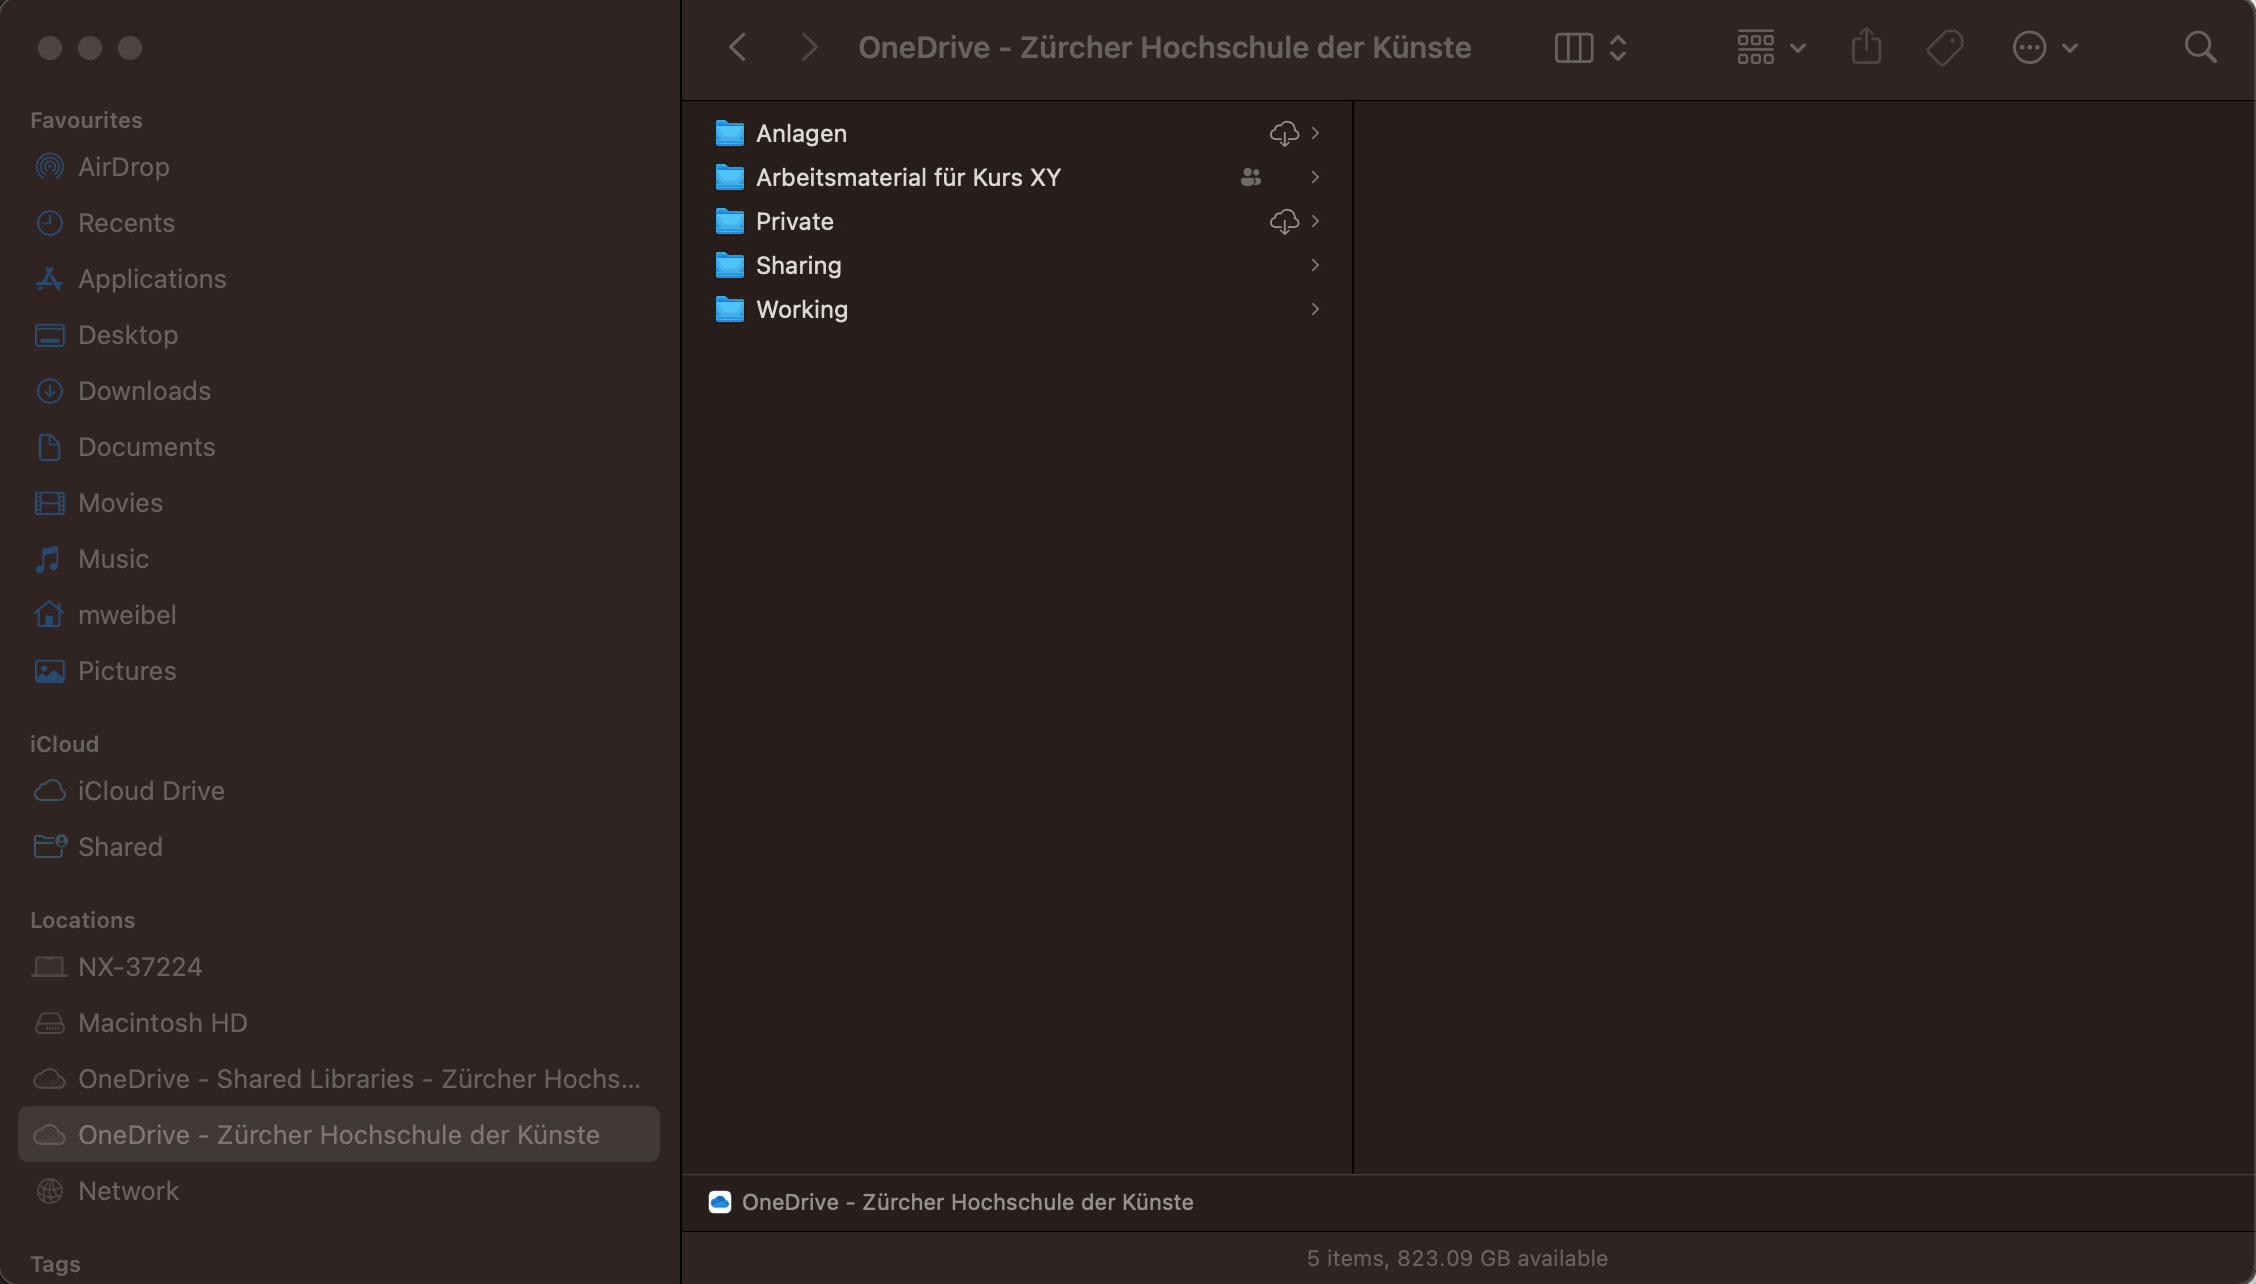Download Anlagen via cloud icon

click(x=1284, y=133)
